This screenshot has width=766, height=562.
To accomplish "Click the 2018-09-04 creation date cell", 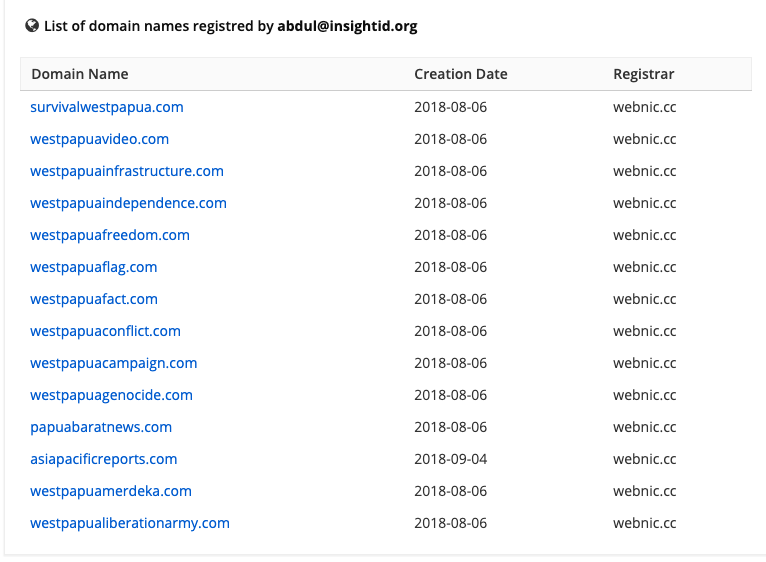I will click(x=450, y=459).
